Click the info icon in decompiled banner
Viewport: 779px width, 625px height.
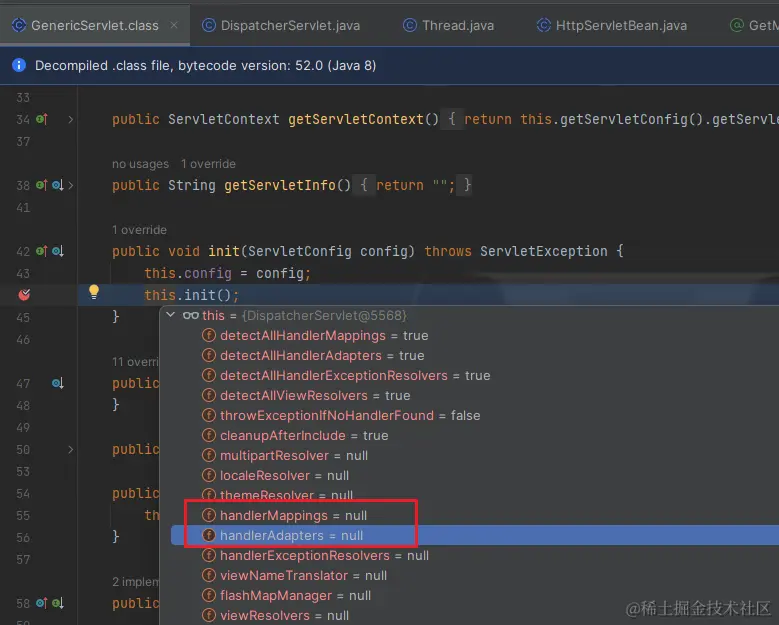19,65
